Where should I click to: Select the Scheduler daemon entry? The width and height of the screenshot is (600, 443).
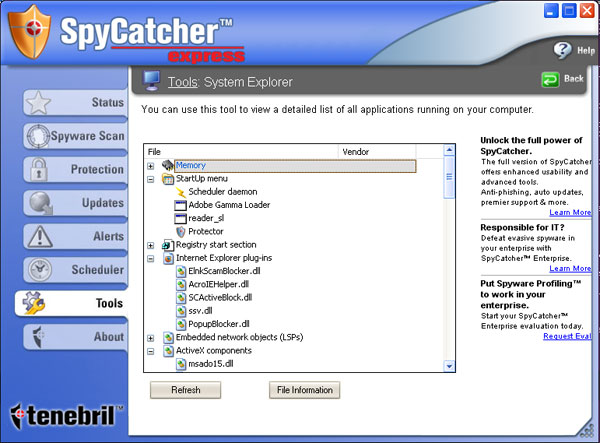click(223, 192)
